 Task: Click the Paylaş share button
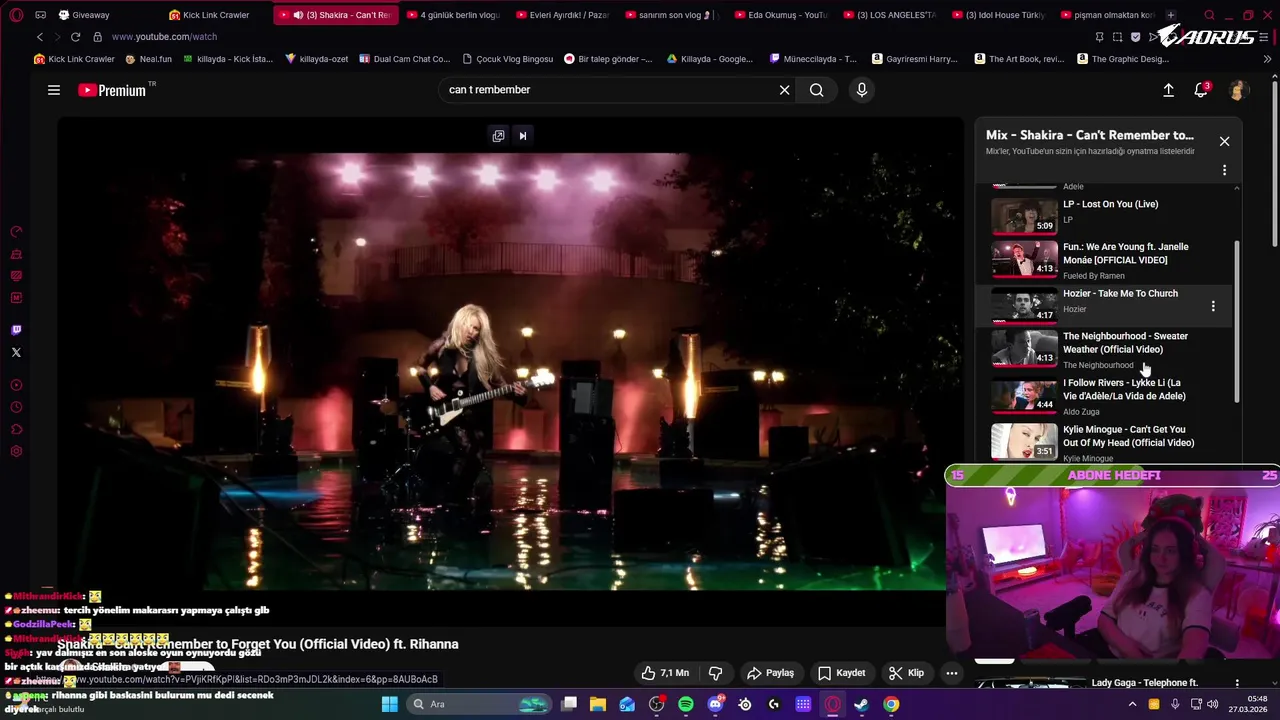pos(770,673)
